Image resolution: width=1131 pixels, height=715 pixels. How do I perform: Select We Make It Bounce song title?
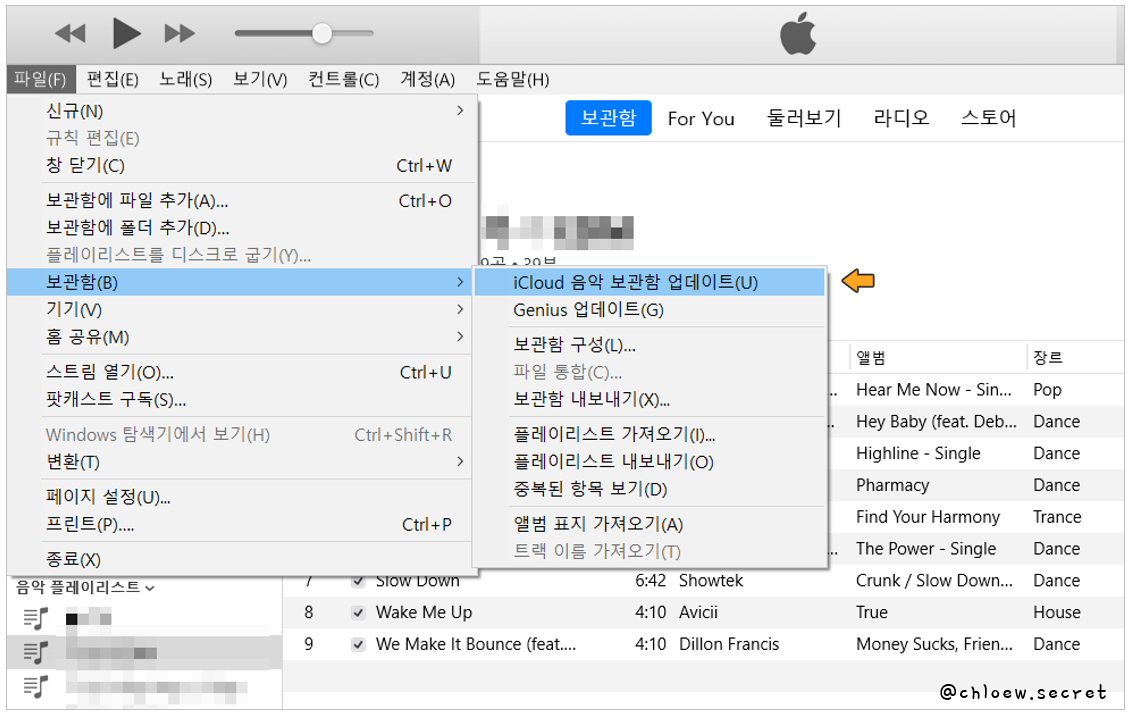tap(476, 644)
